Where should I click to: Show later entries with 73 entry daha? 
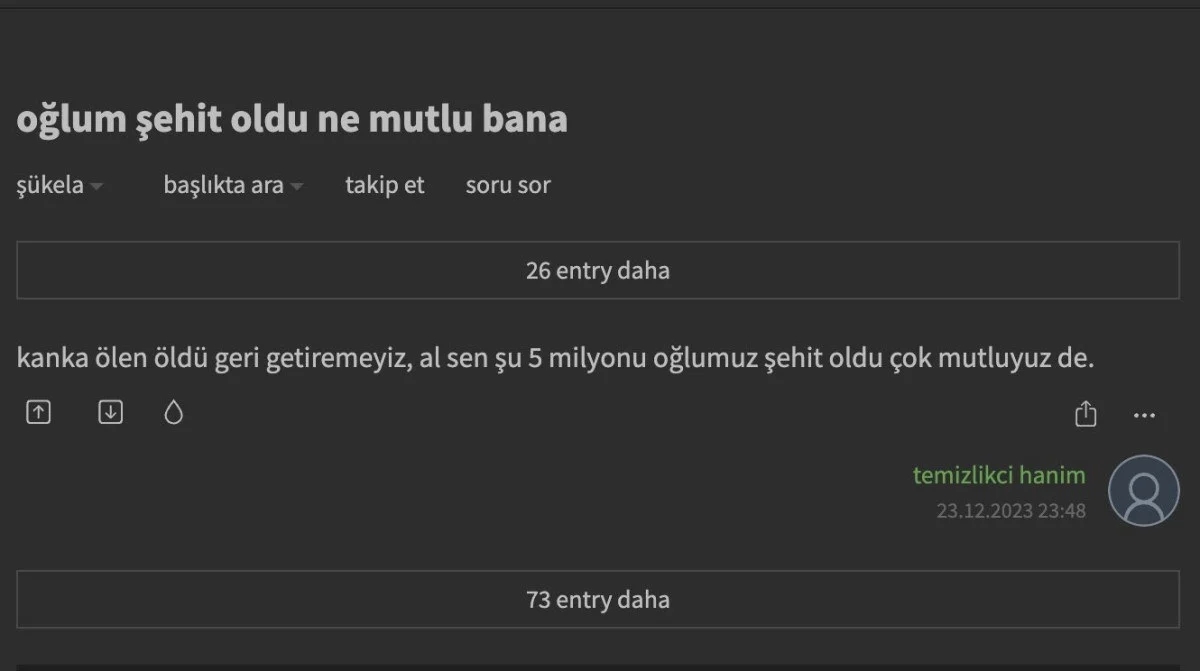[x=598, y=599]
